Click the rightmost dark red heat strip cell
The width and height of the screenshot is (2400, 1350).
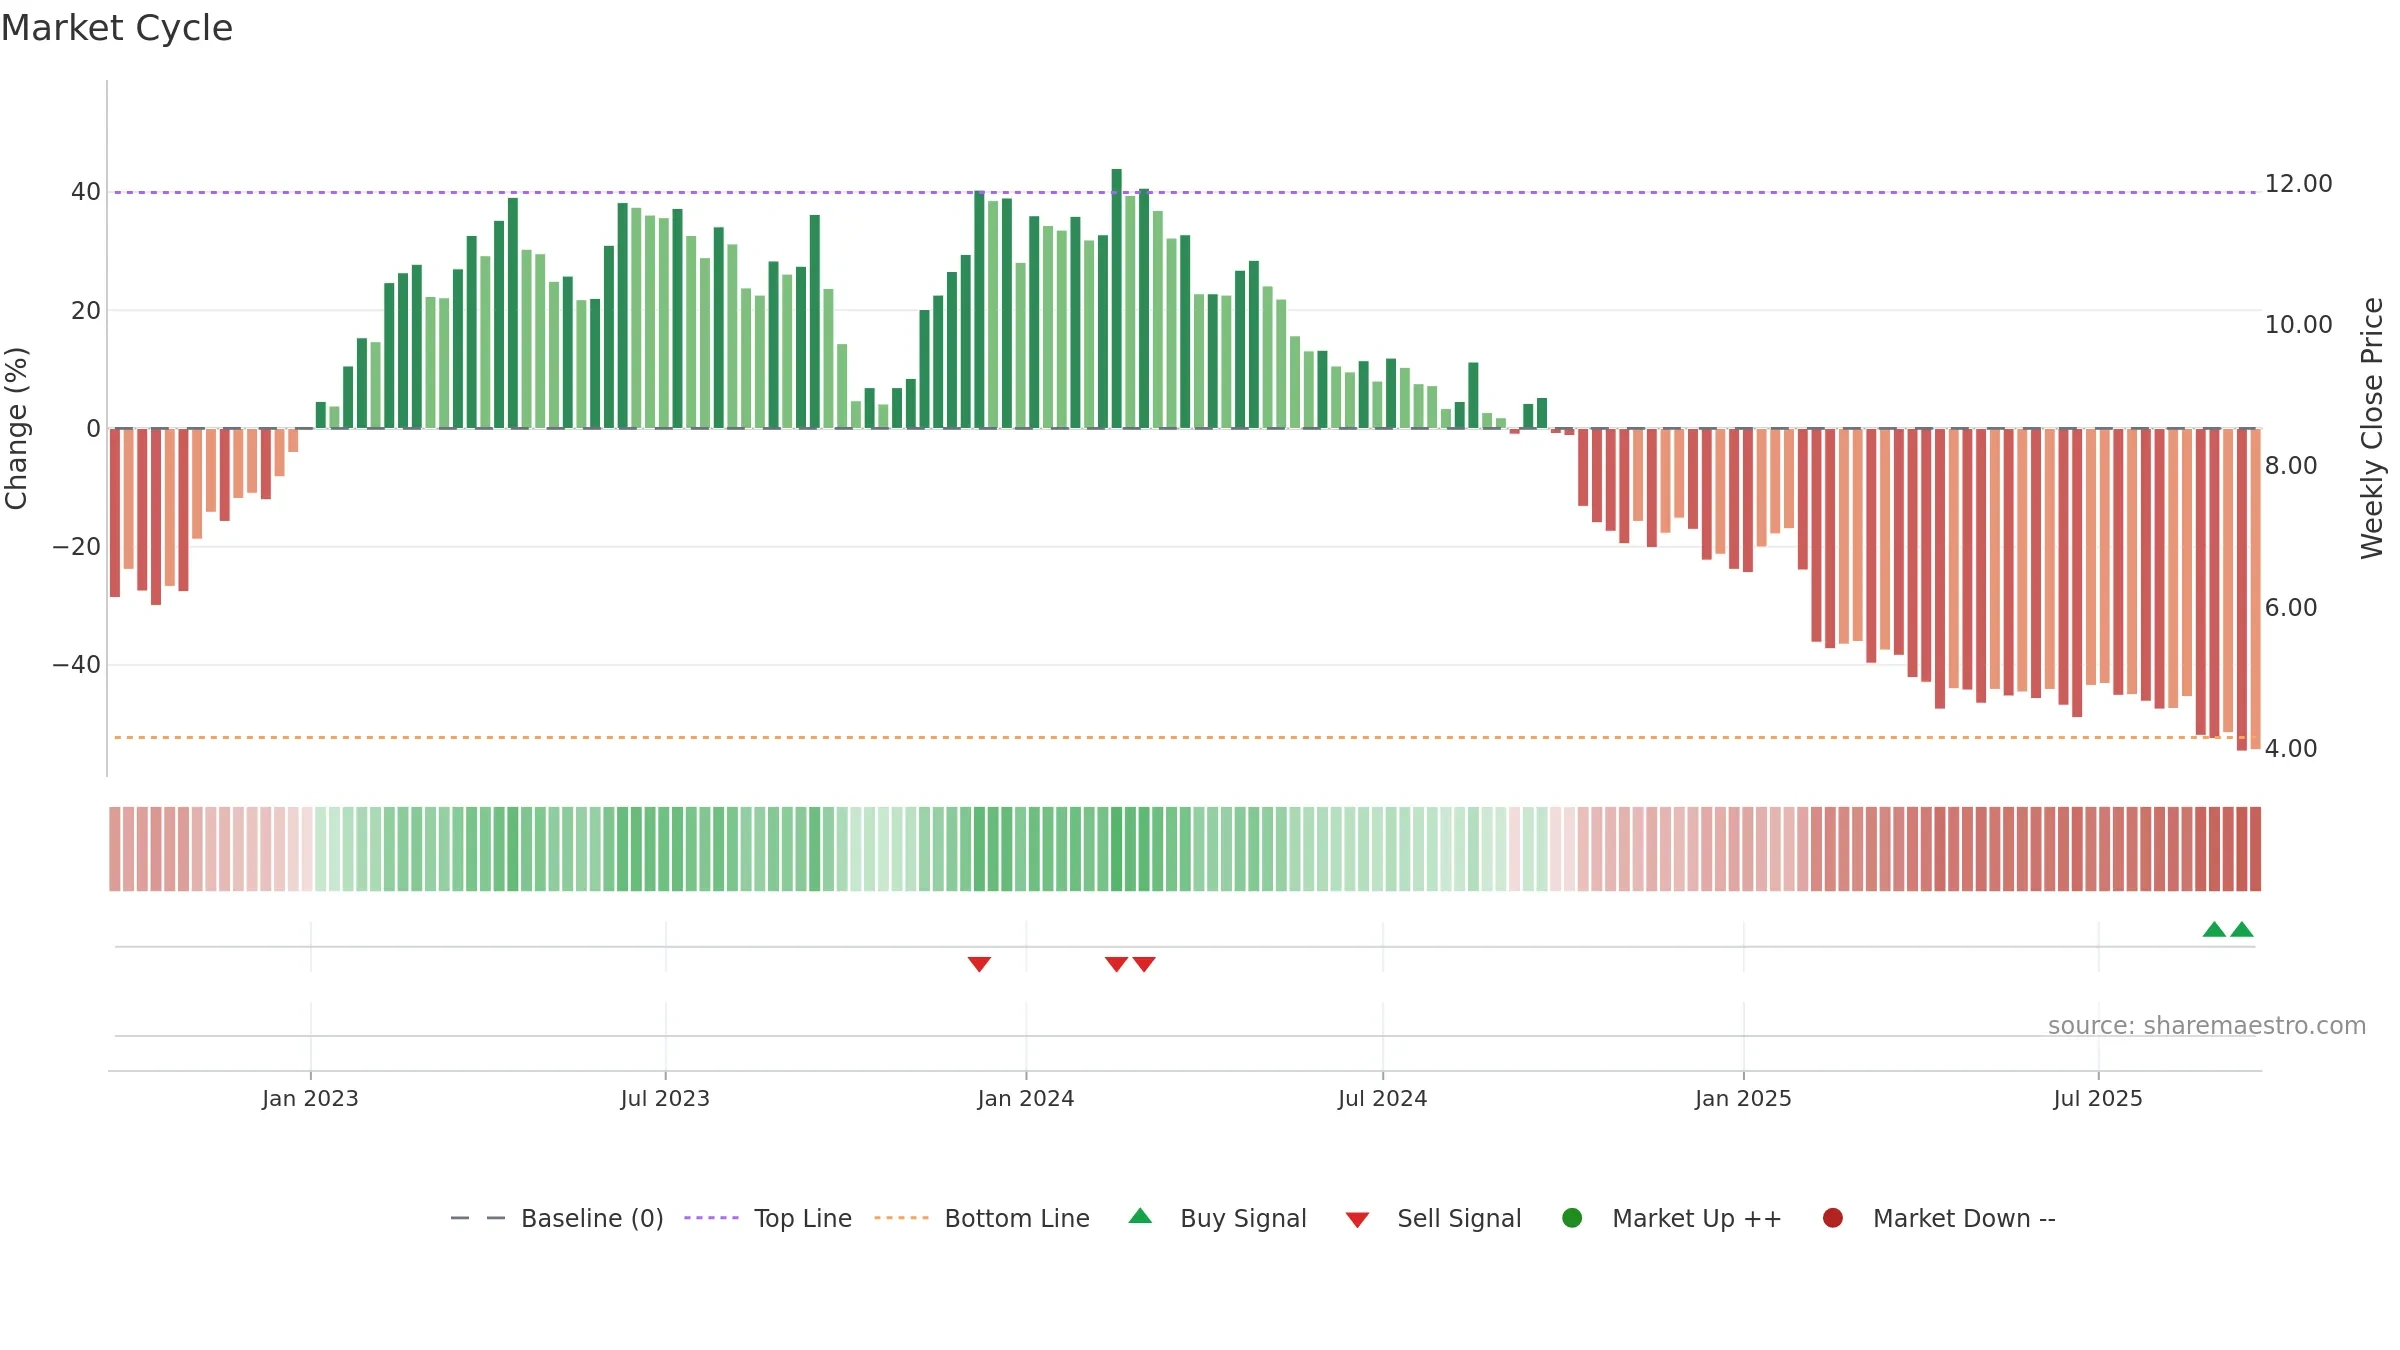tap(2255, 849)
